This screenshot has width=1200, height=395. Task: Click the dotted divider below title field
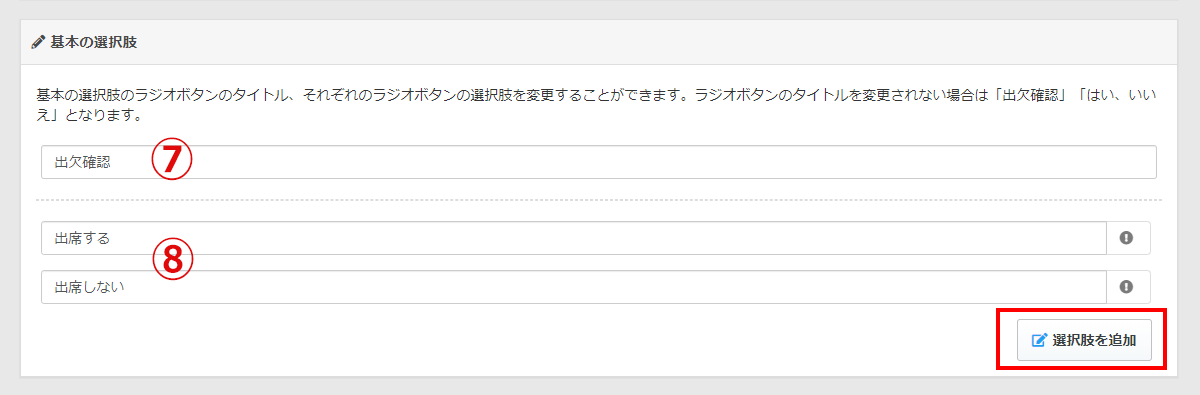pyautogui.click(x=599, y=200)
